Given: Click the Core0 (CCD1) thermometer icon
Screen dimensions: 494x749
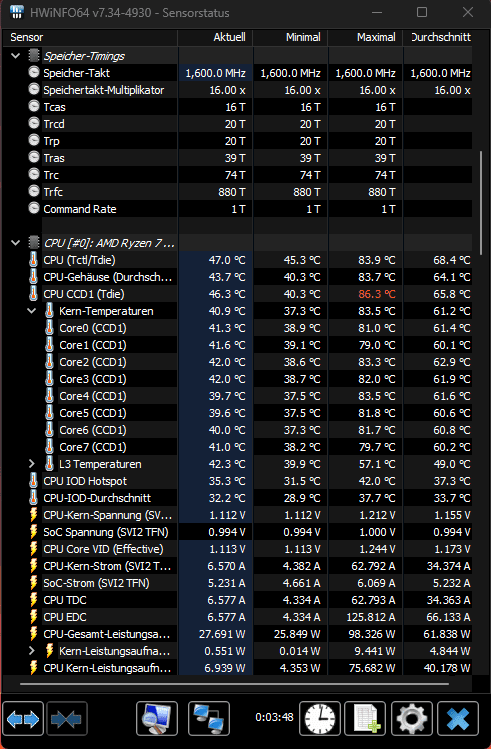Looking at the screenshot, I should click(49, 328).
